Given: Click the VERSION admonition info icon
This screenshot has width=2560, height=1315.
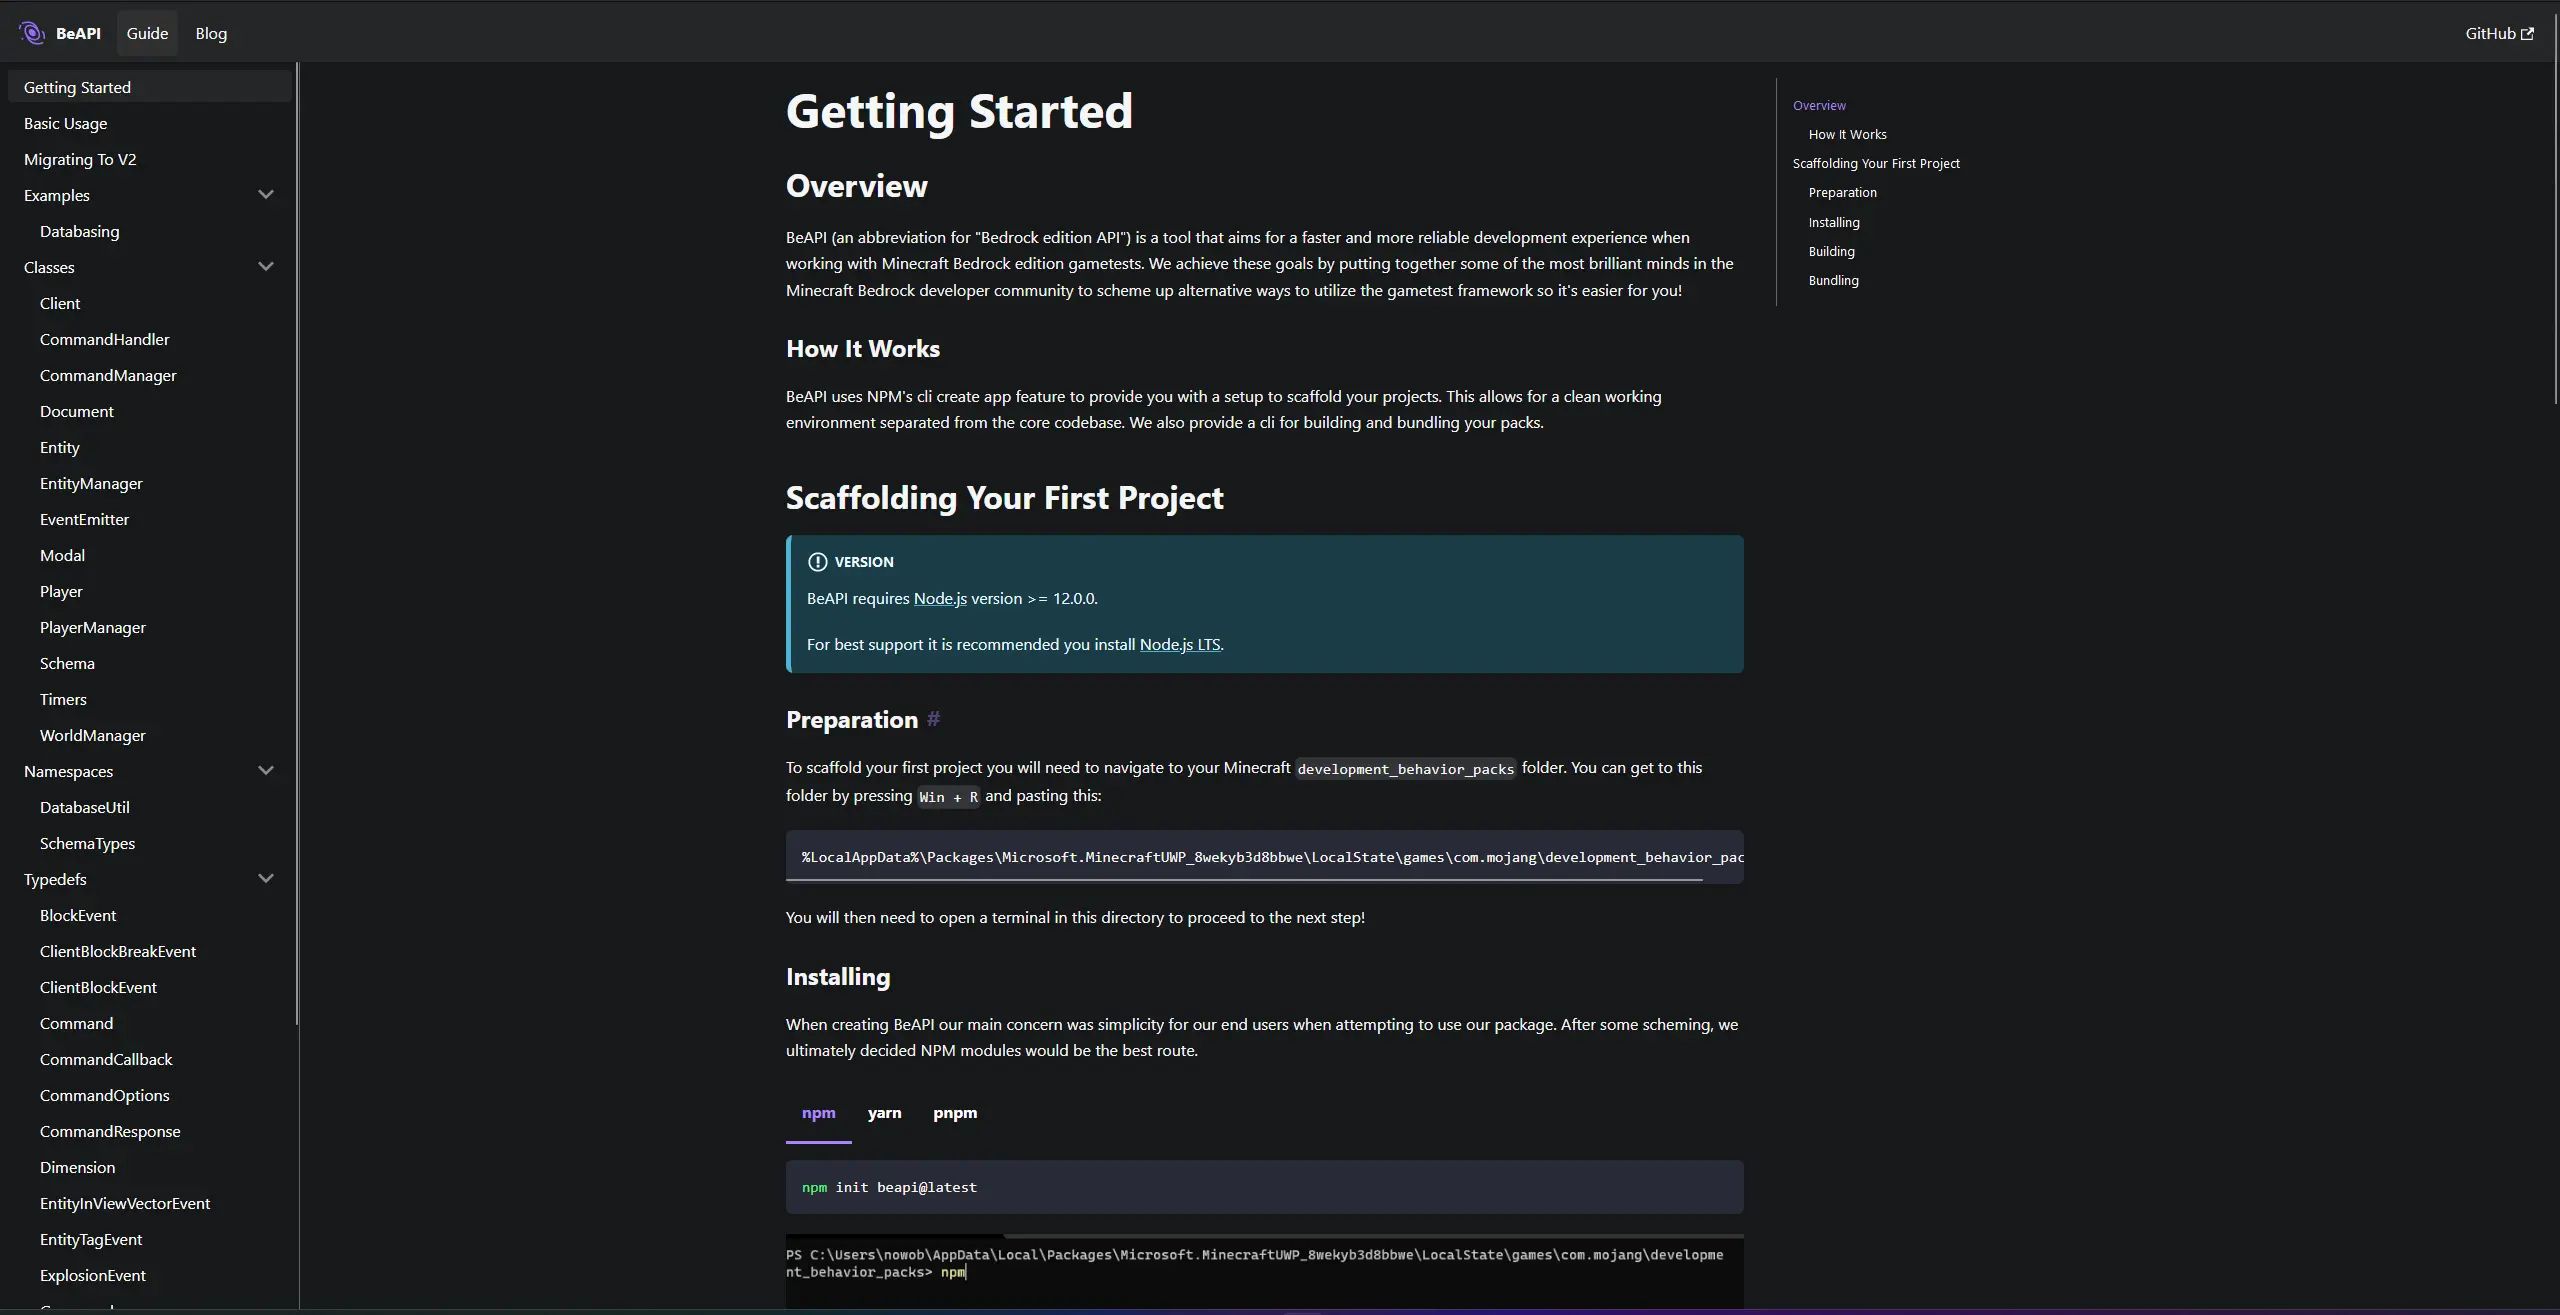Looking at the screenshot, I should click(817, 562).
